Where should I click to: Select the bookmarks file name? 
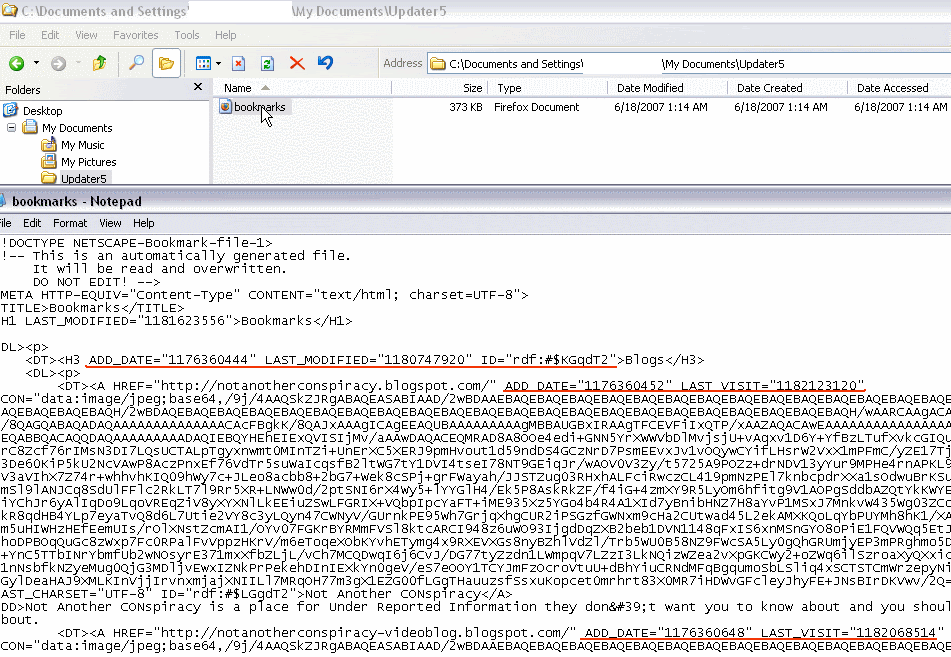click(x=260, y=107)
